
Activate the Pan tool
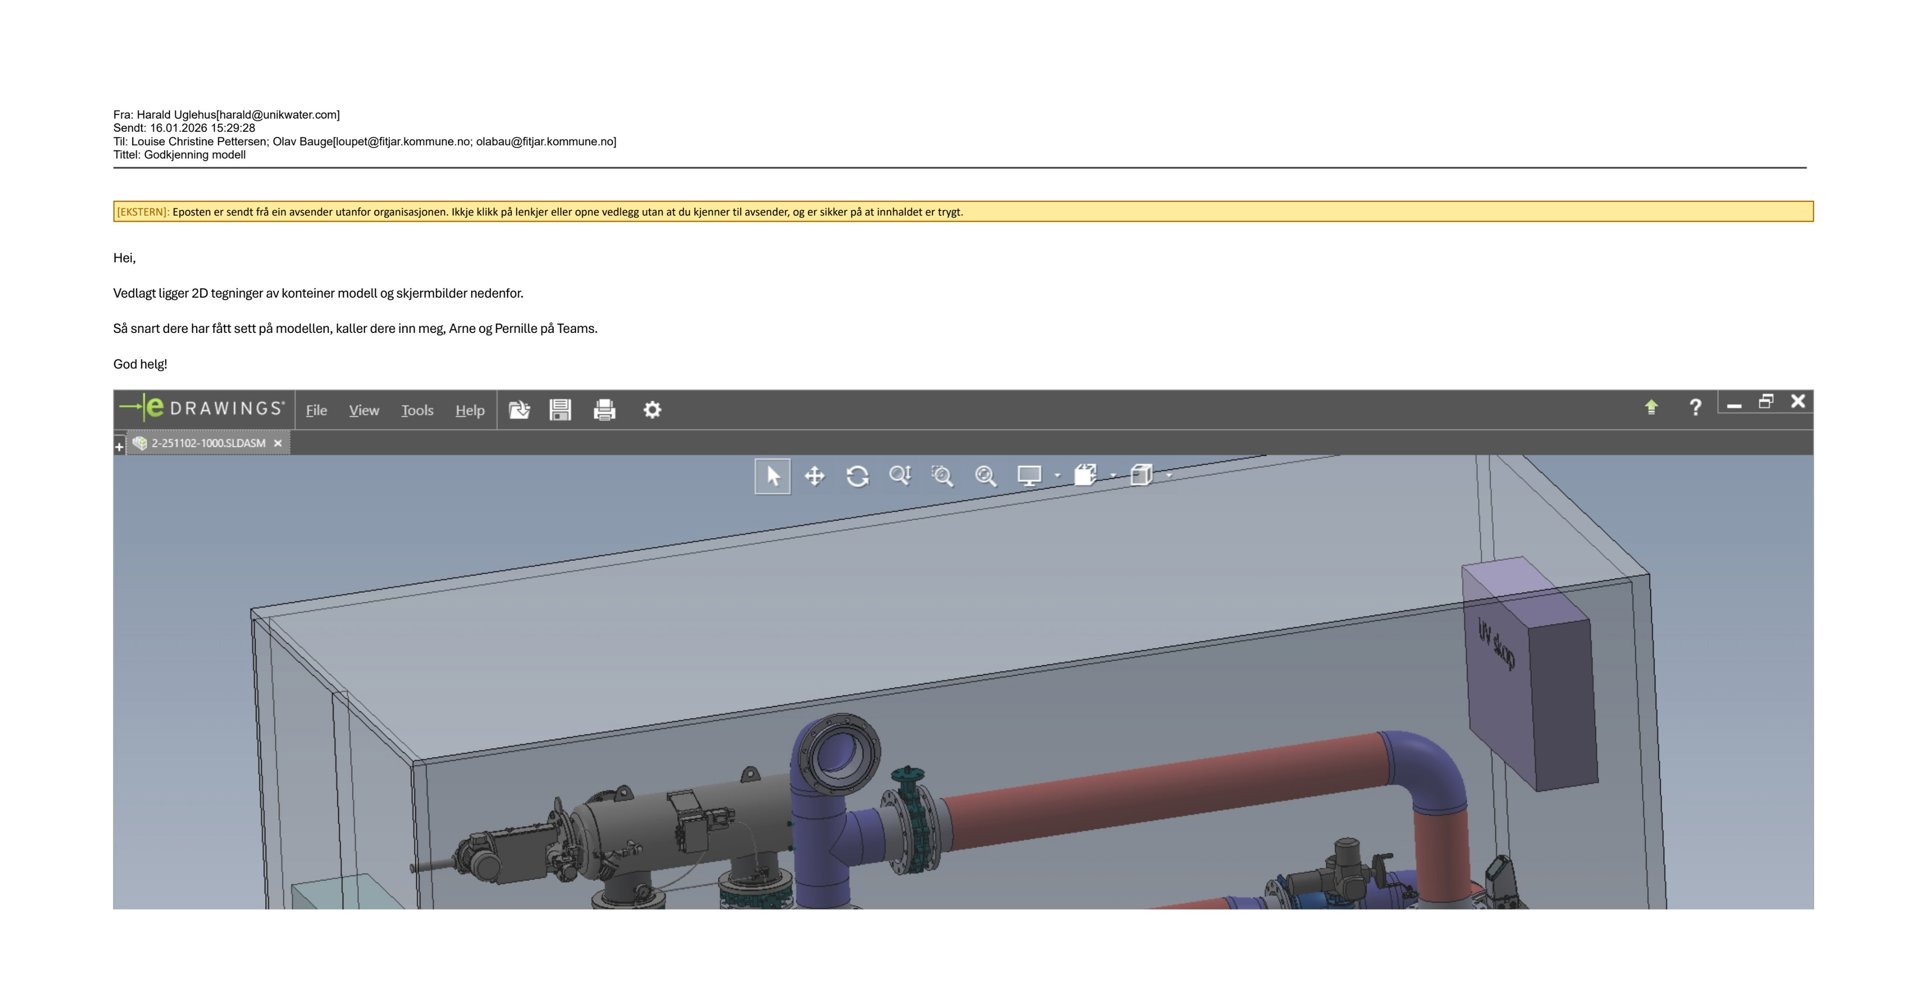click(816, 477)
